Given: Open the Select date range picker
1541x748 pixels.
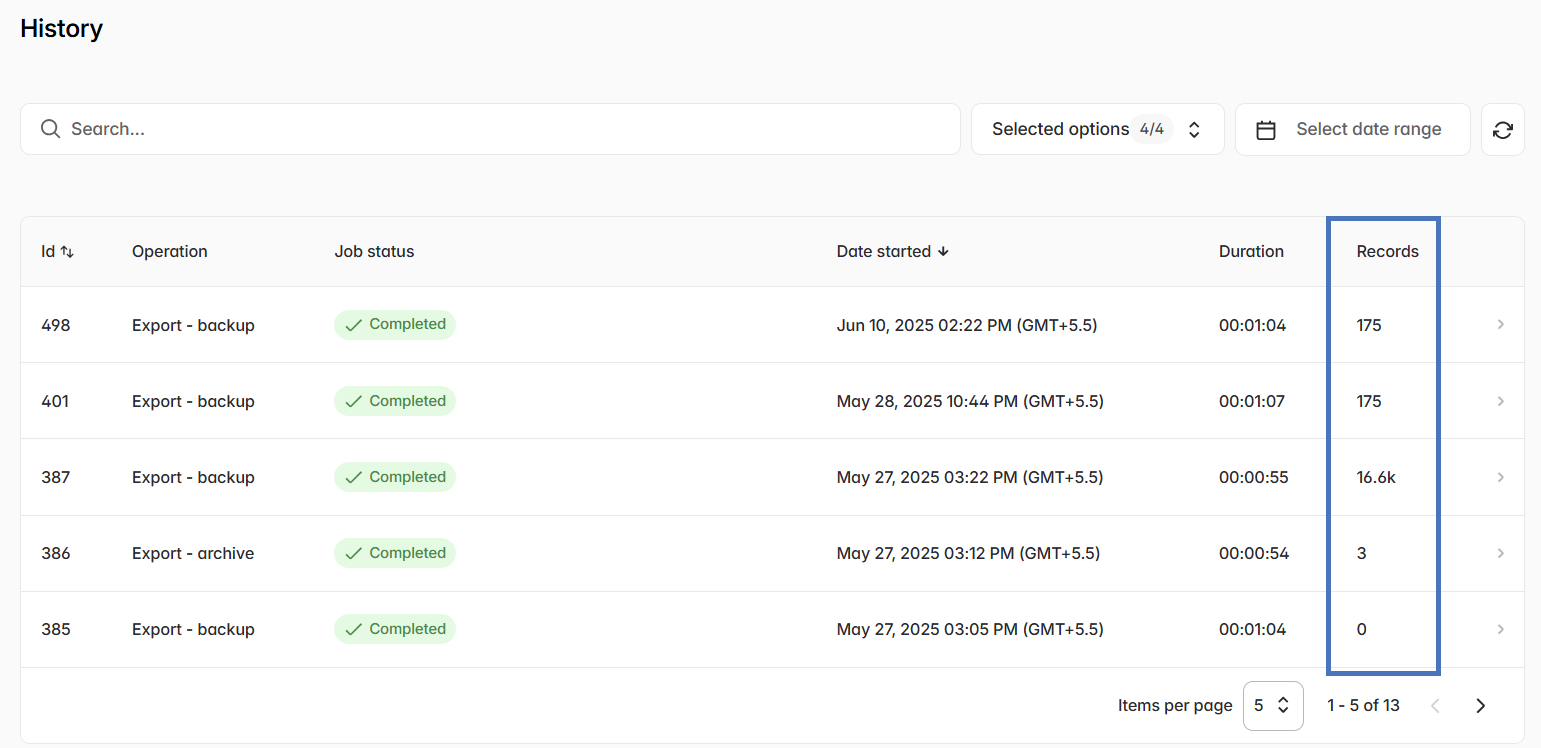Looking at the screenshot, I should click(x=1367, y=130).
